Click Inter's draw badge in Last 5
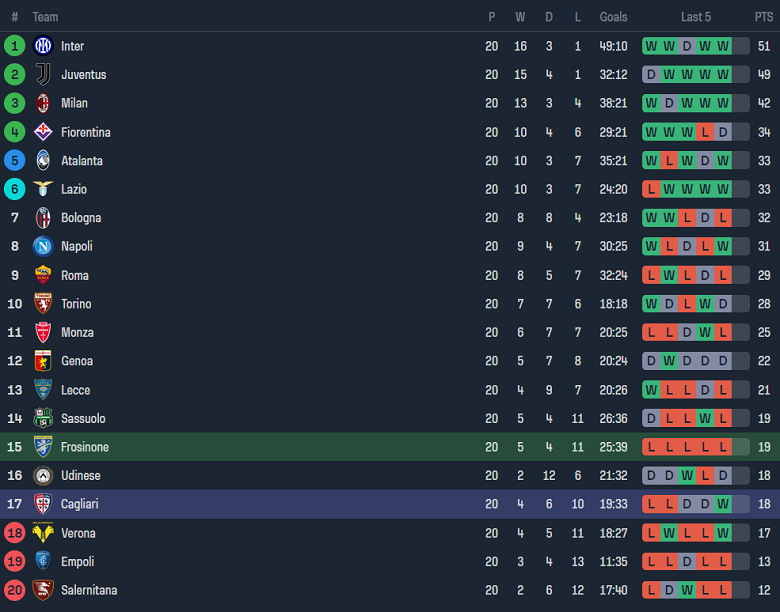The width and height of the screenshot is (780, 612). pyautogui.click(x=687, y=46)
